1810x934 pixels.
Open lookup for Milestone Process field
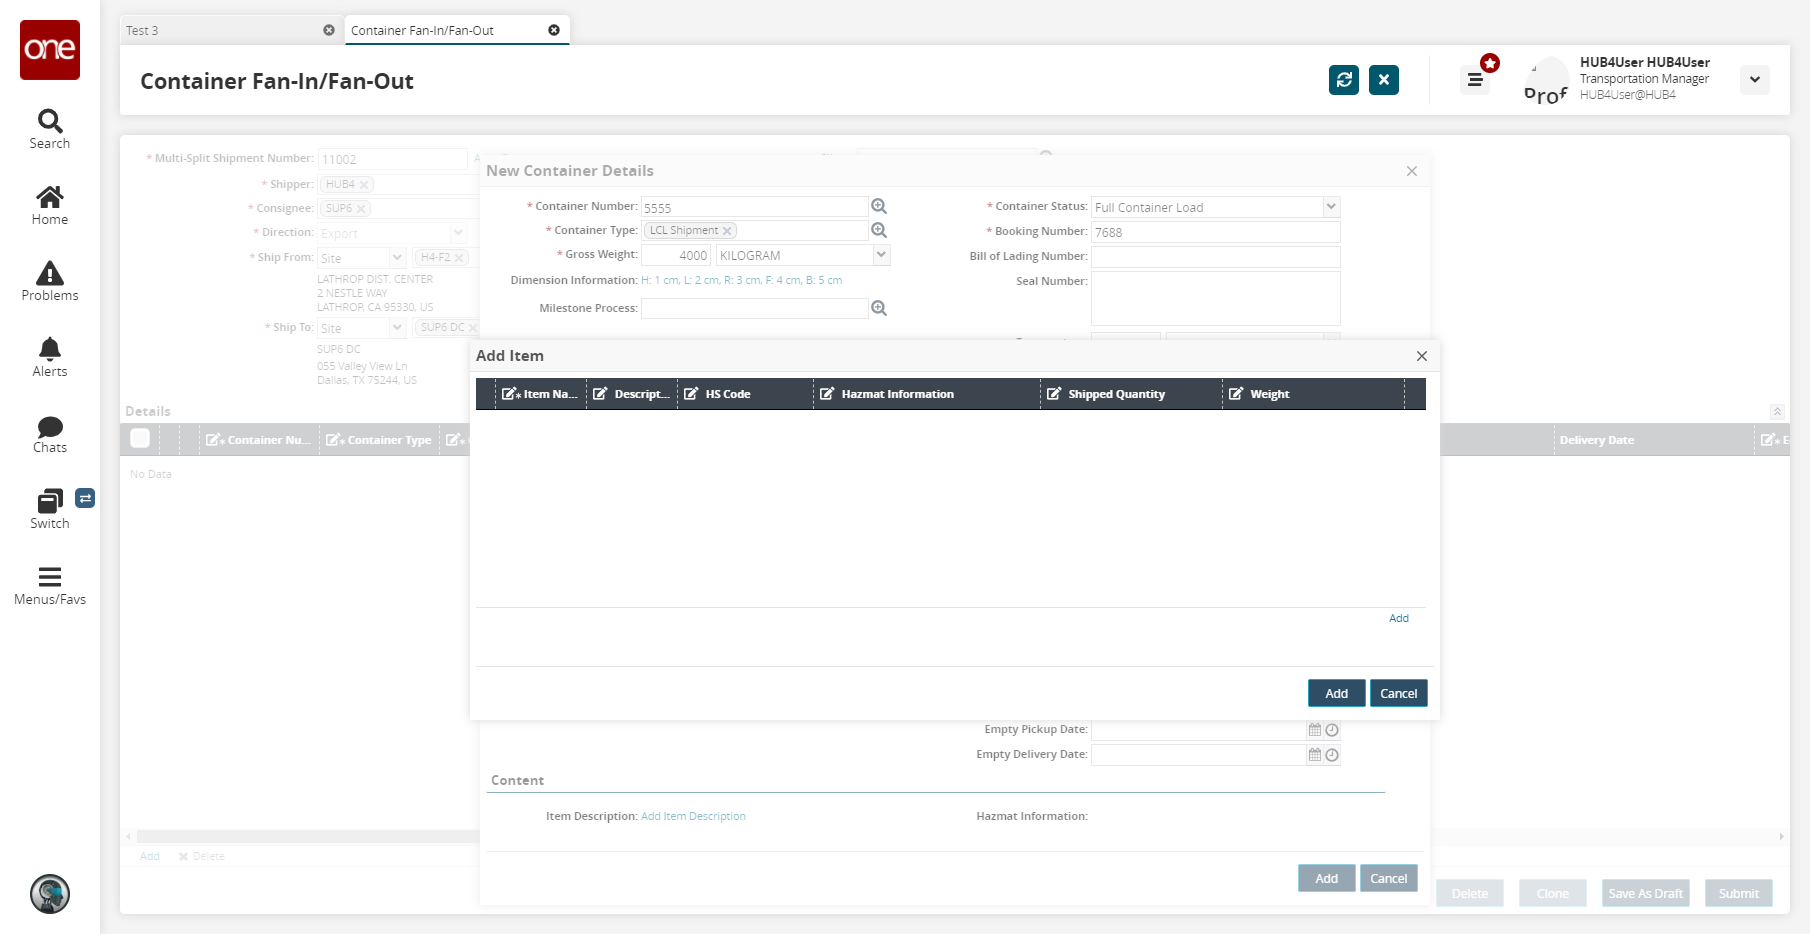pyautogui.click(x=878, y=308)
